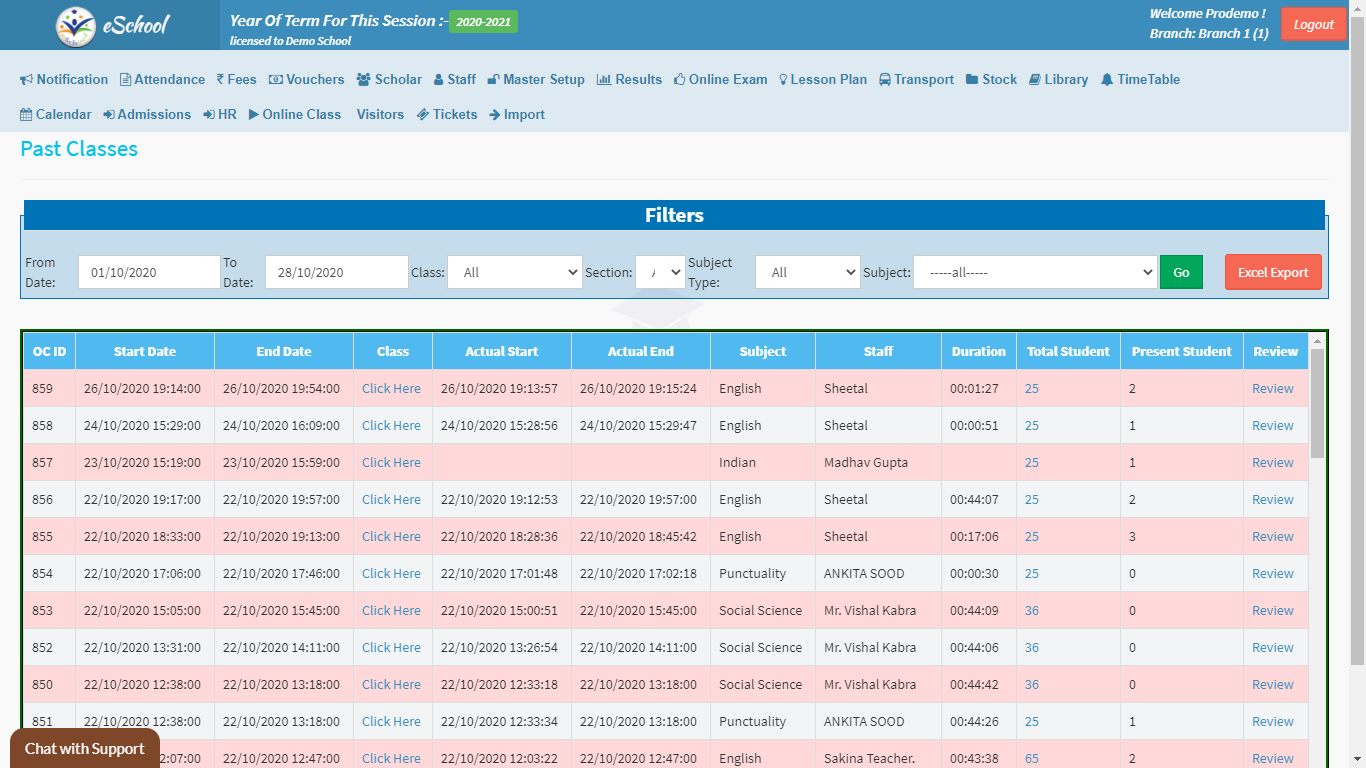Click the Calendar icon in the menu

[x=26, y=115]
